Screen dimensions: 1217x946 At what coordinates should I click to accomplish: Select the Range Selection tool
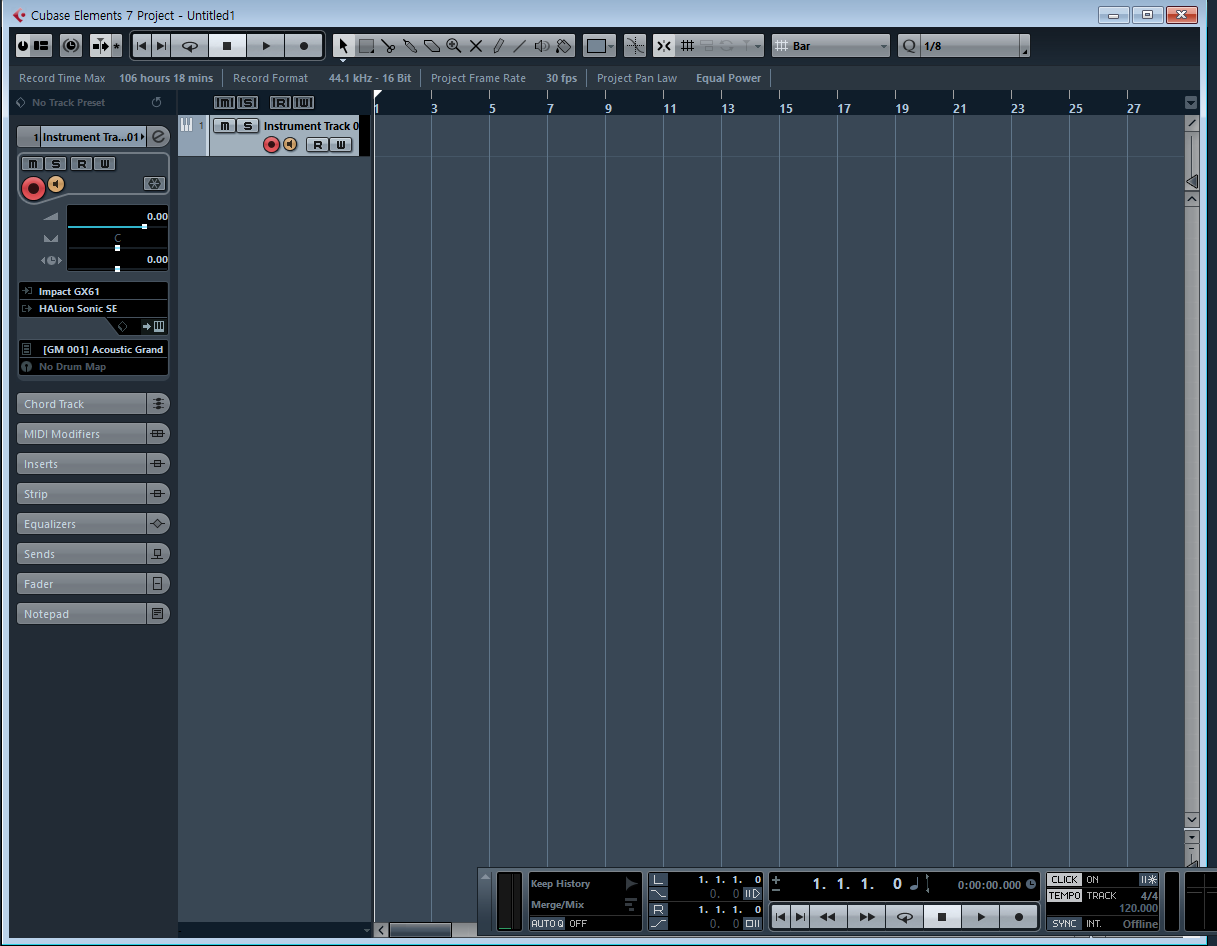coord(366,46)
